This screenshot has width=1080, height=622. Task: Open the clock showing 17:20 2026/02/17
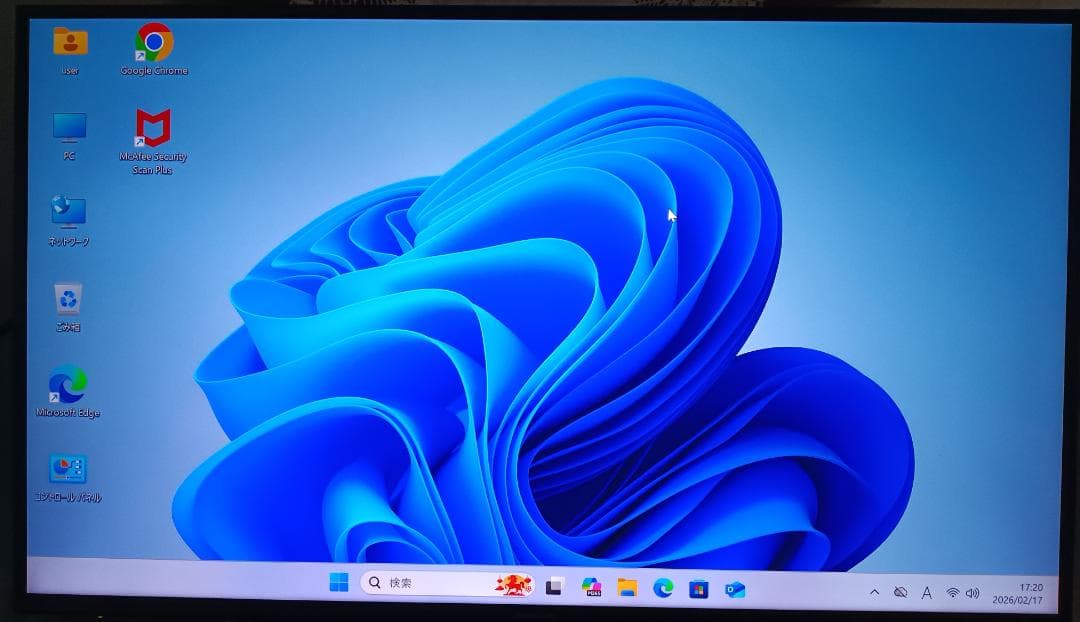click(x=1018, y=594)
